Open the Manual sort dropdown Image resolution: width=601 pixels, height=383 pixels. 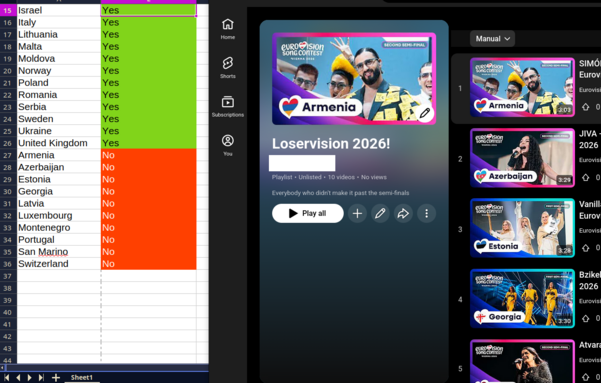point(493,39)
